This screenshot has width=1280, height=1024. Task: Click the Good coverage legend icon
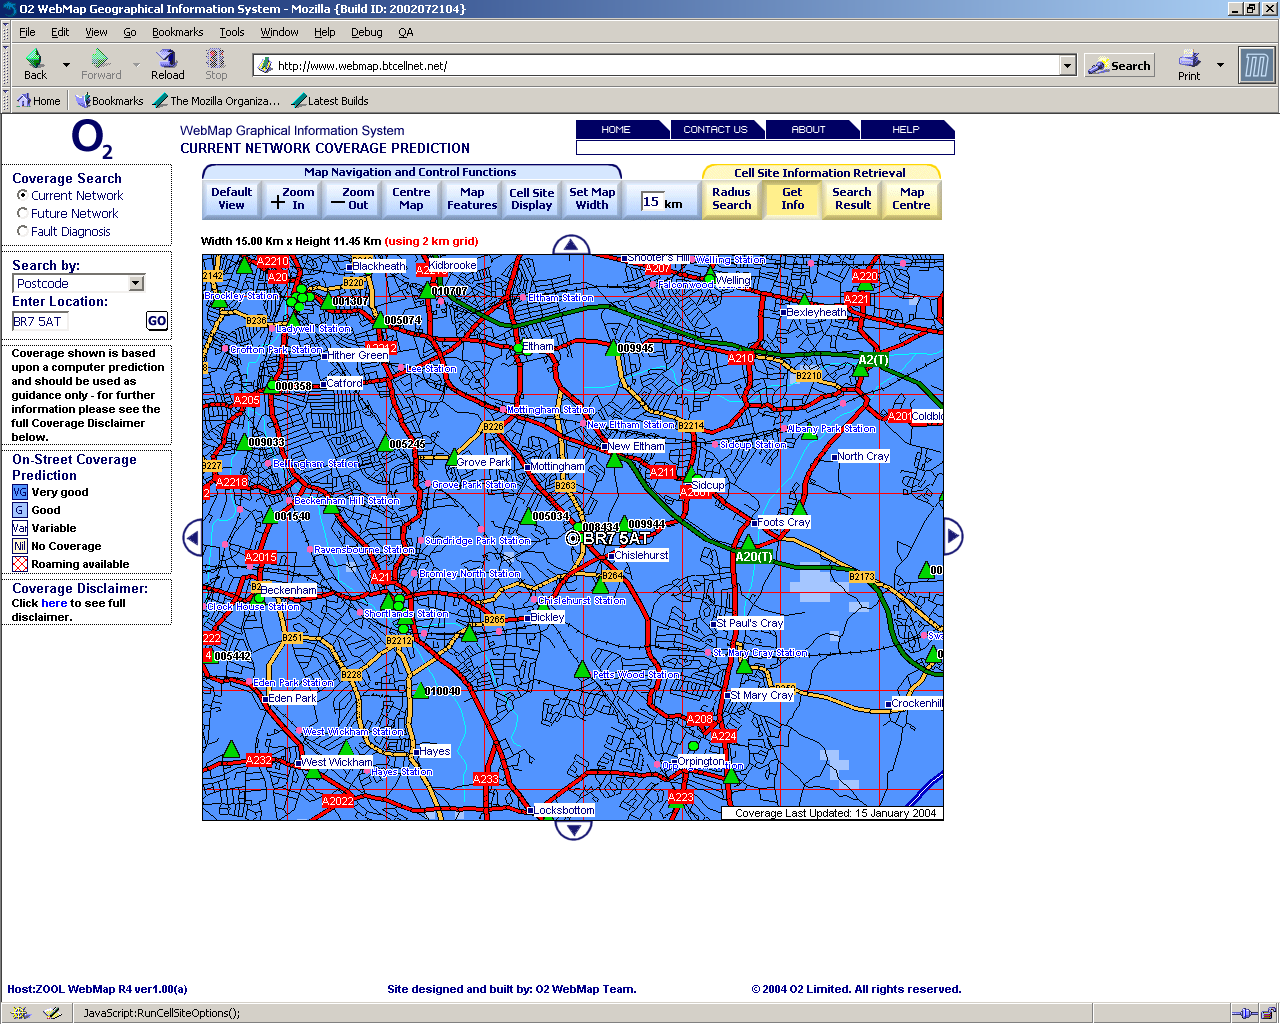20,510
